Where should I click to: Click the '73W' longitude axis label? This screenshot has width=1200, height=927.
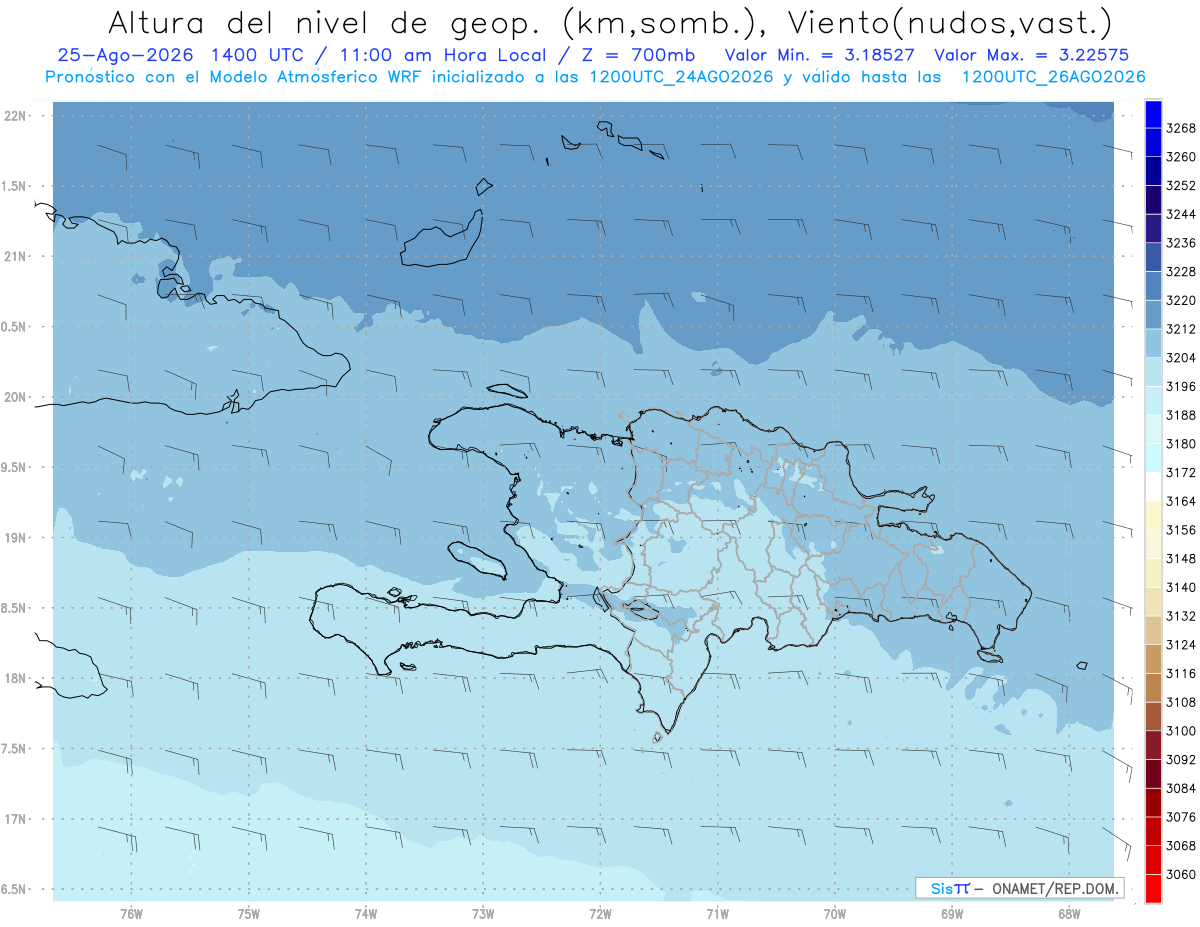coord(483,914)
